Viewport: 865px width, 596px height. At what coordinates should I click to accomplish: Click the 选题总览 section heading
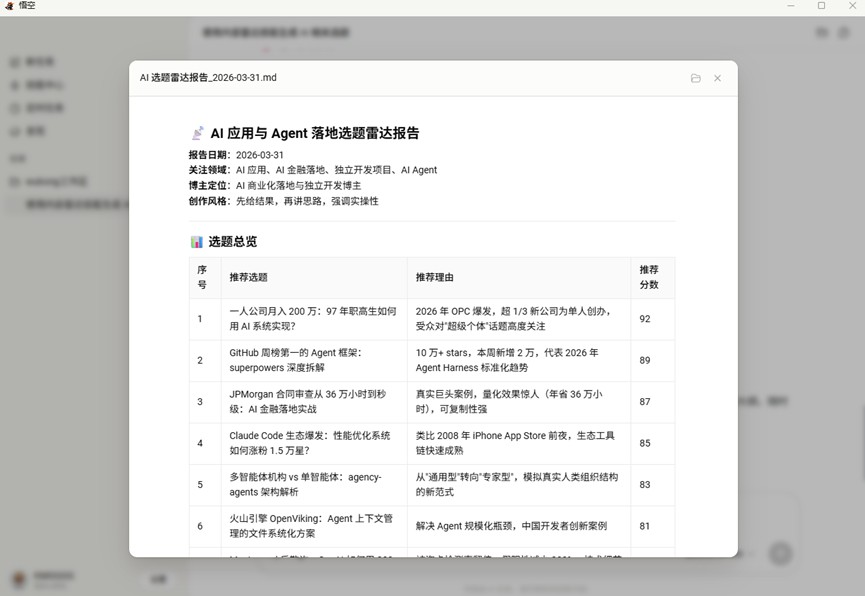pos(232,241)
